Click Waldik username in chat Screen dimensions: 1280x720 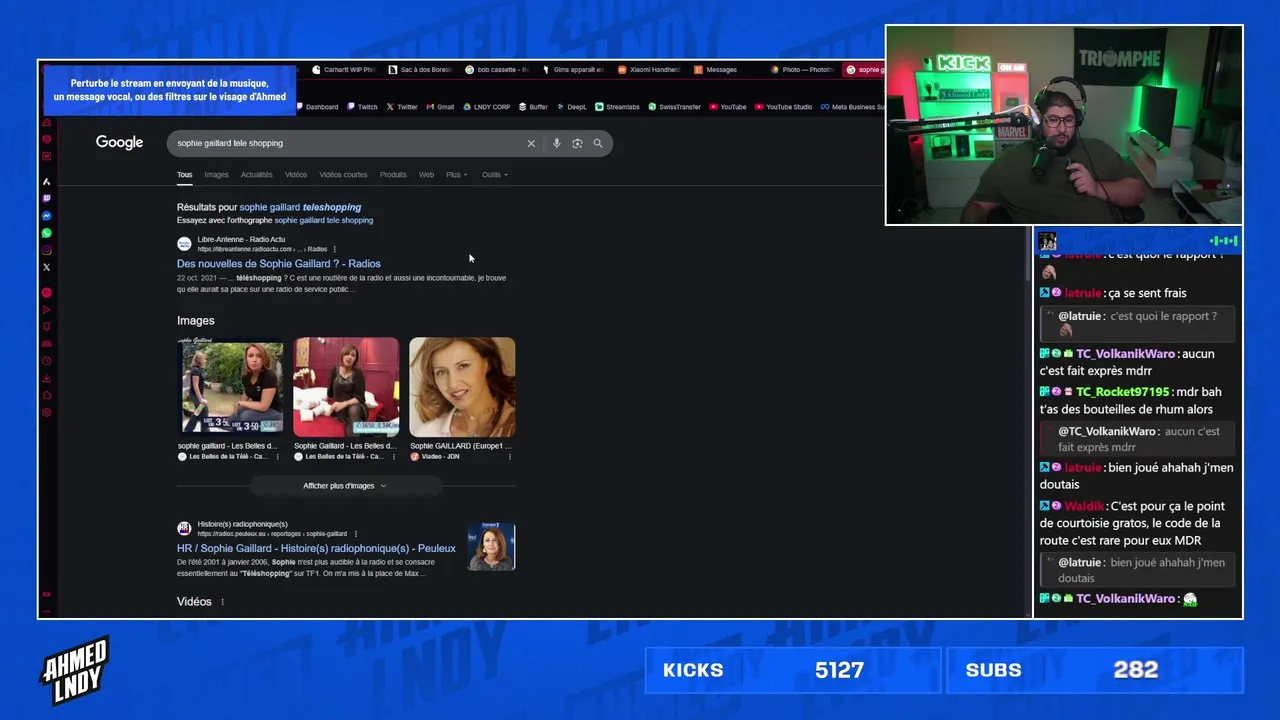tap(1084, 506)
